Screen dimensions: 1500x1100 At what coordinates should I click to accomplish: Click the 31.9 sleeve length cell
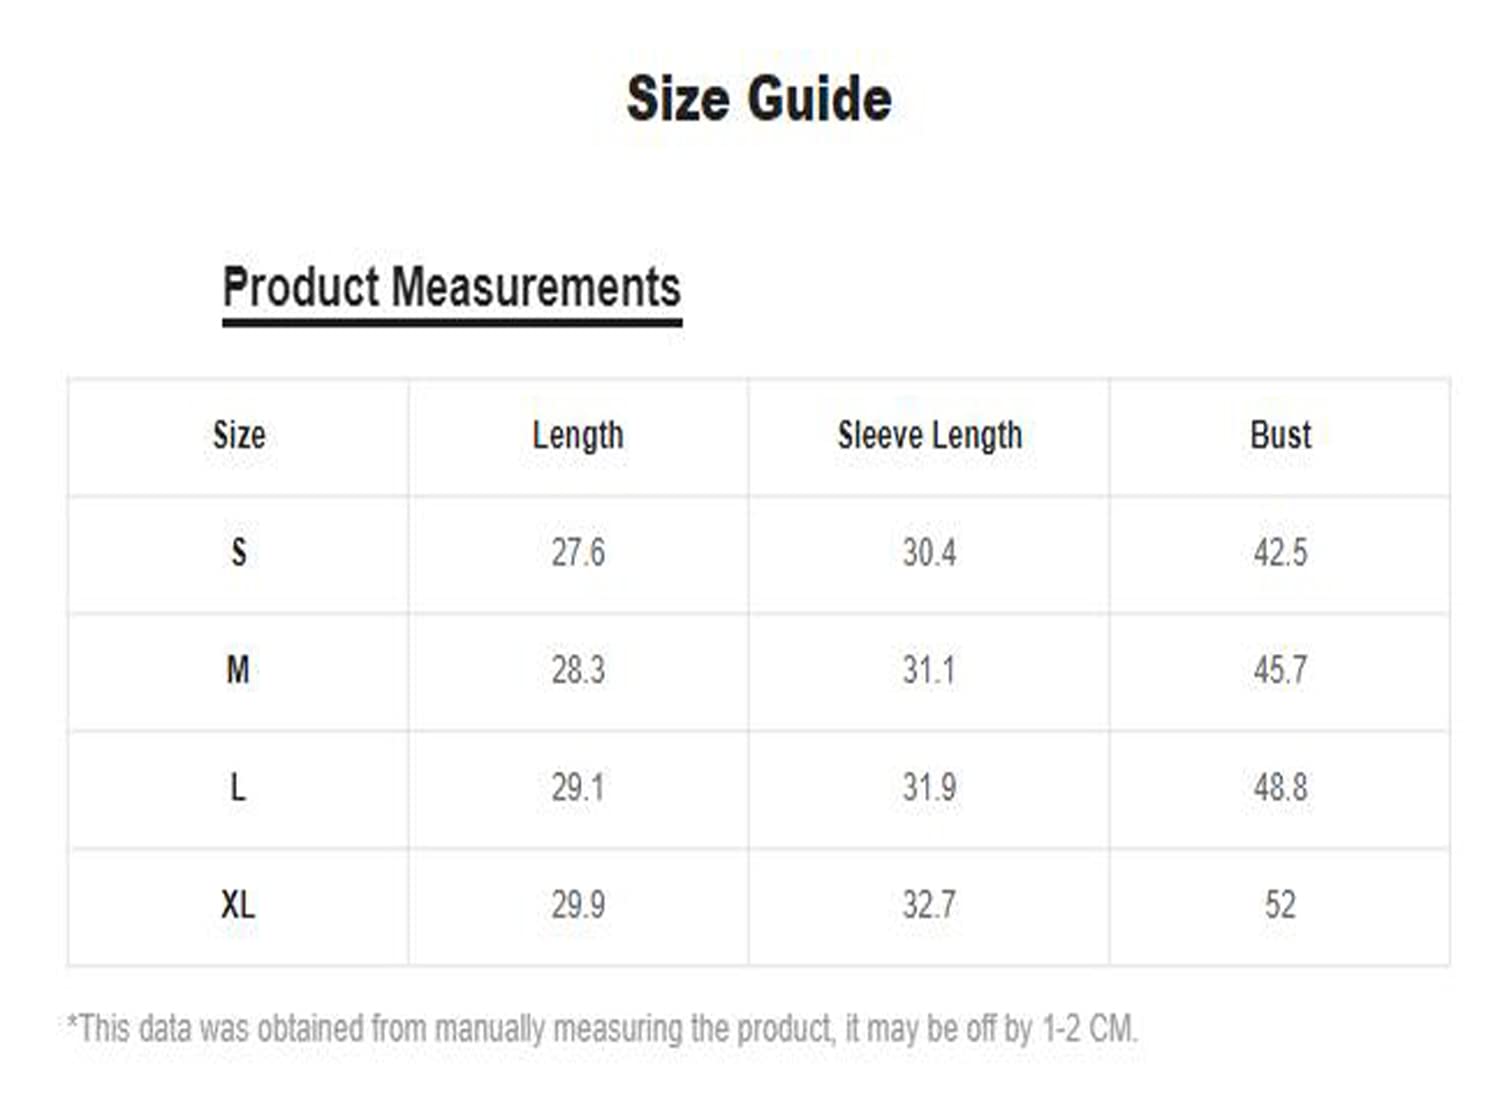[x=929, y=787]
